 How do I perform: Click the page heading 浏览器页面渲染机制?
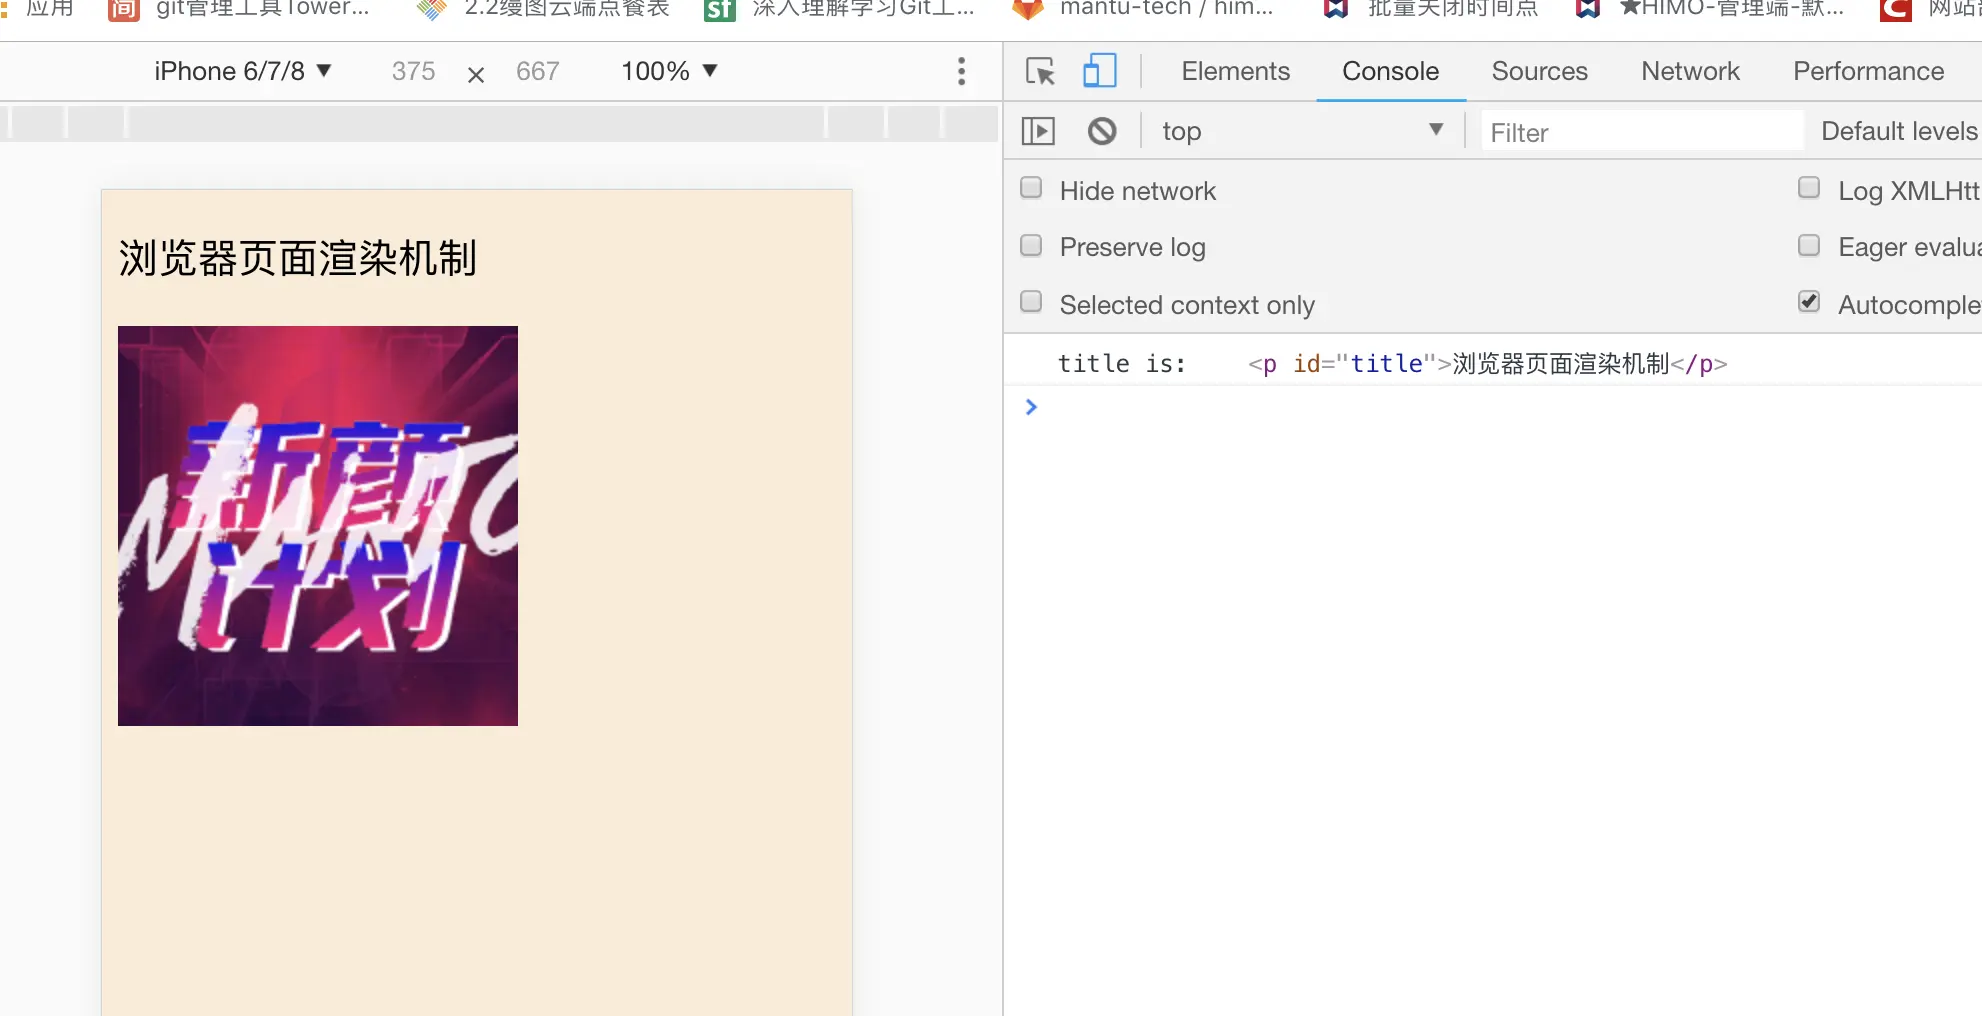(298, 258)
